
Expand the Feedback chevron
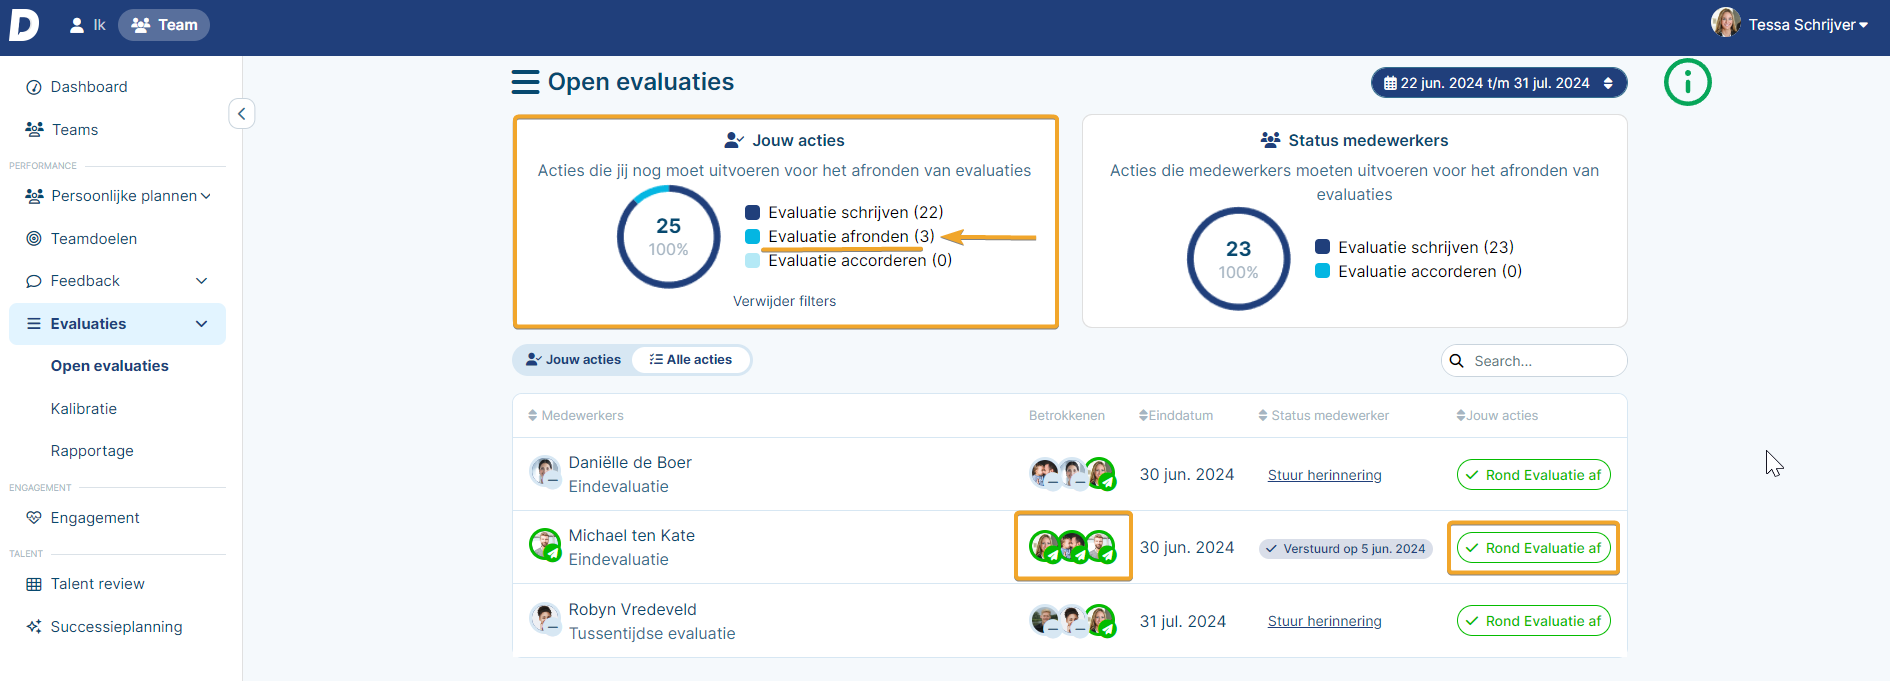click(202, 281)
